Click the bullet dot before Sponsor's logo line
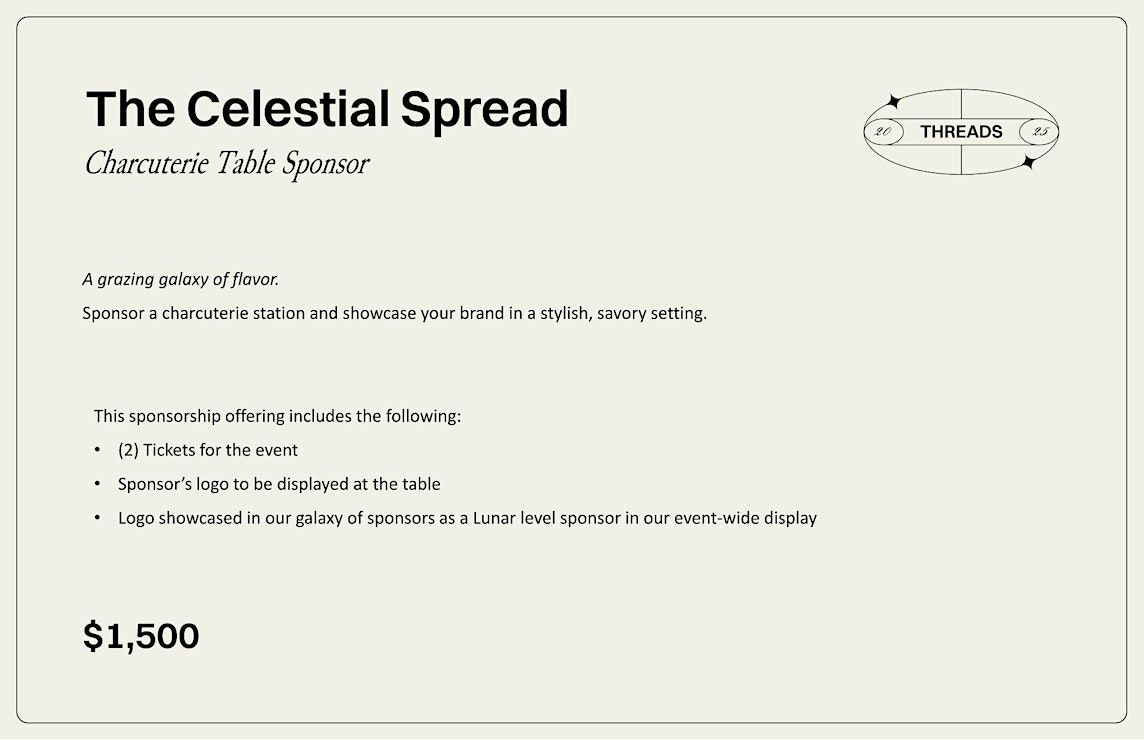The image size is (1144, 740). tap(97, 483)
